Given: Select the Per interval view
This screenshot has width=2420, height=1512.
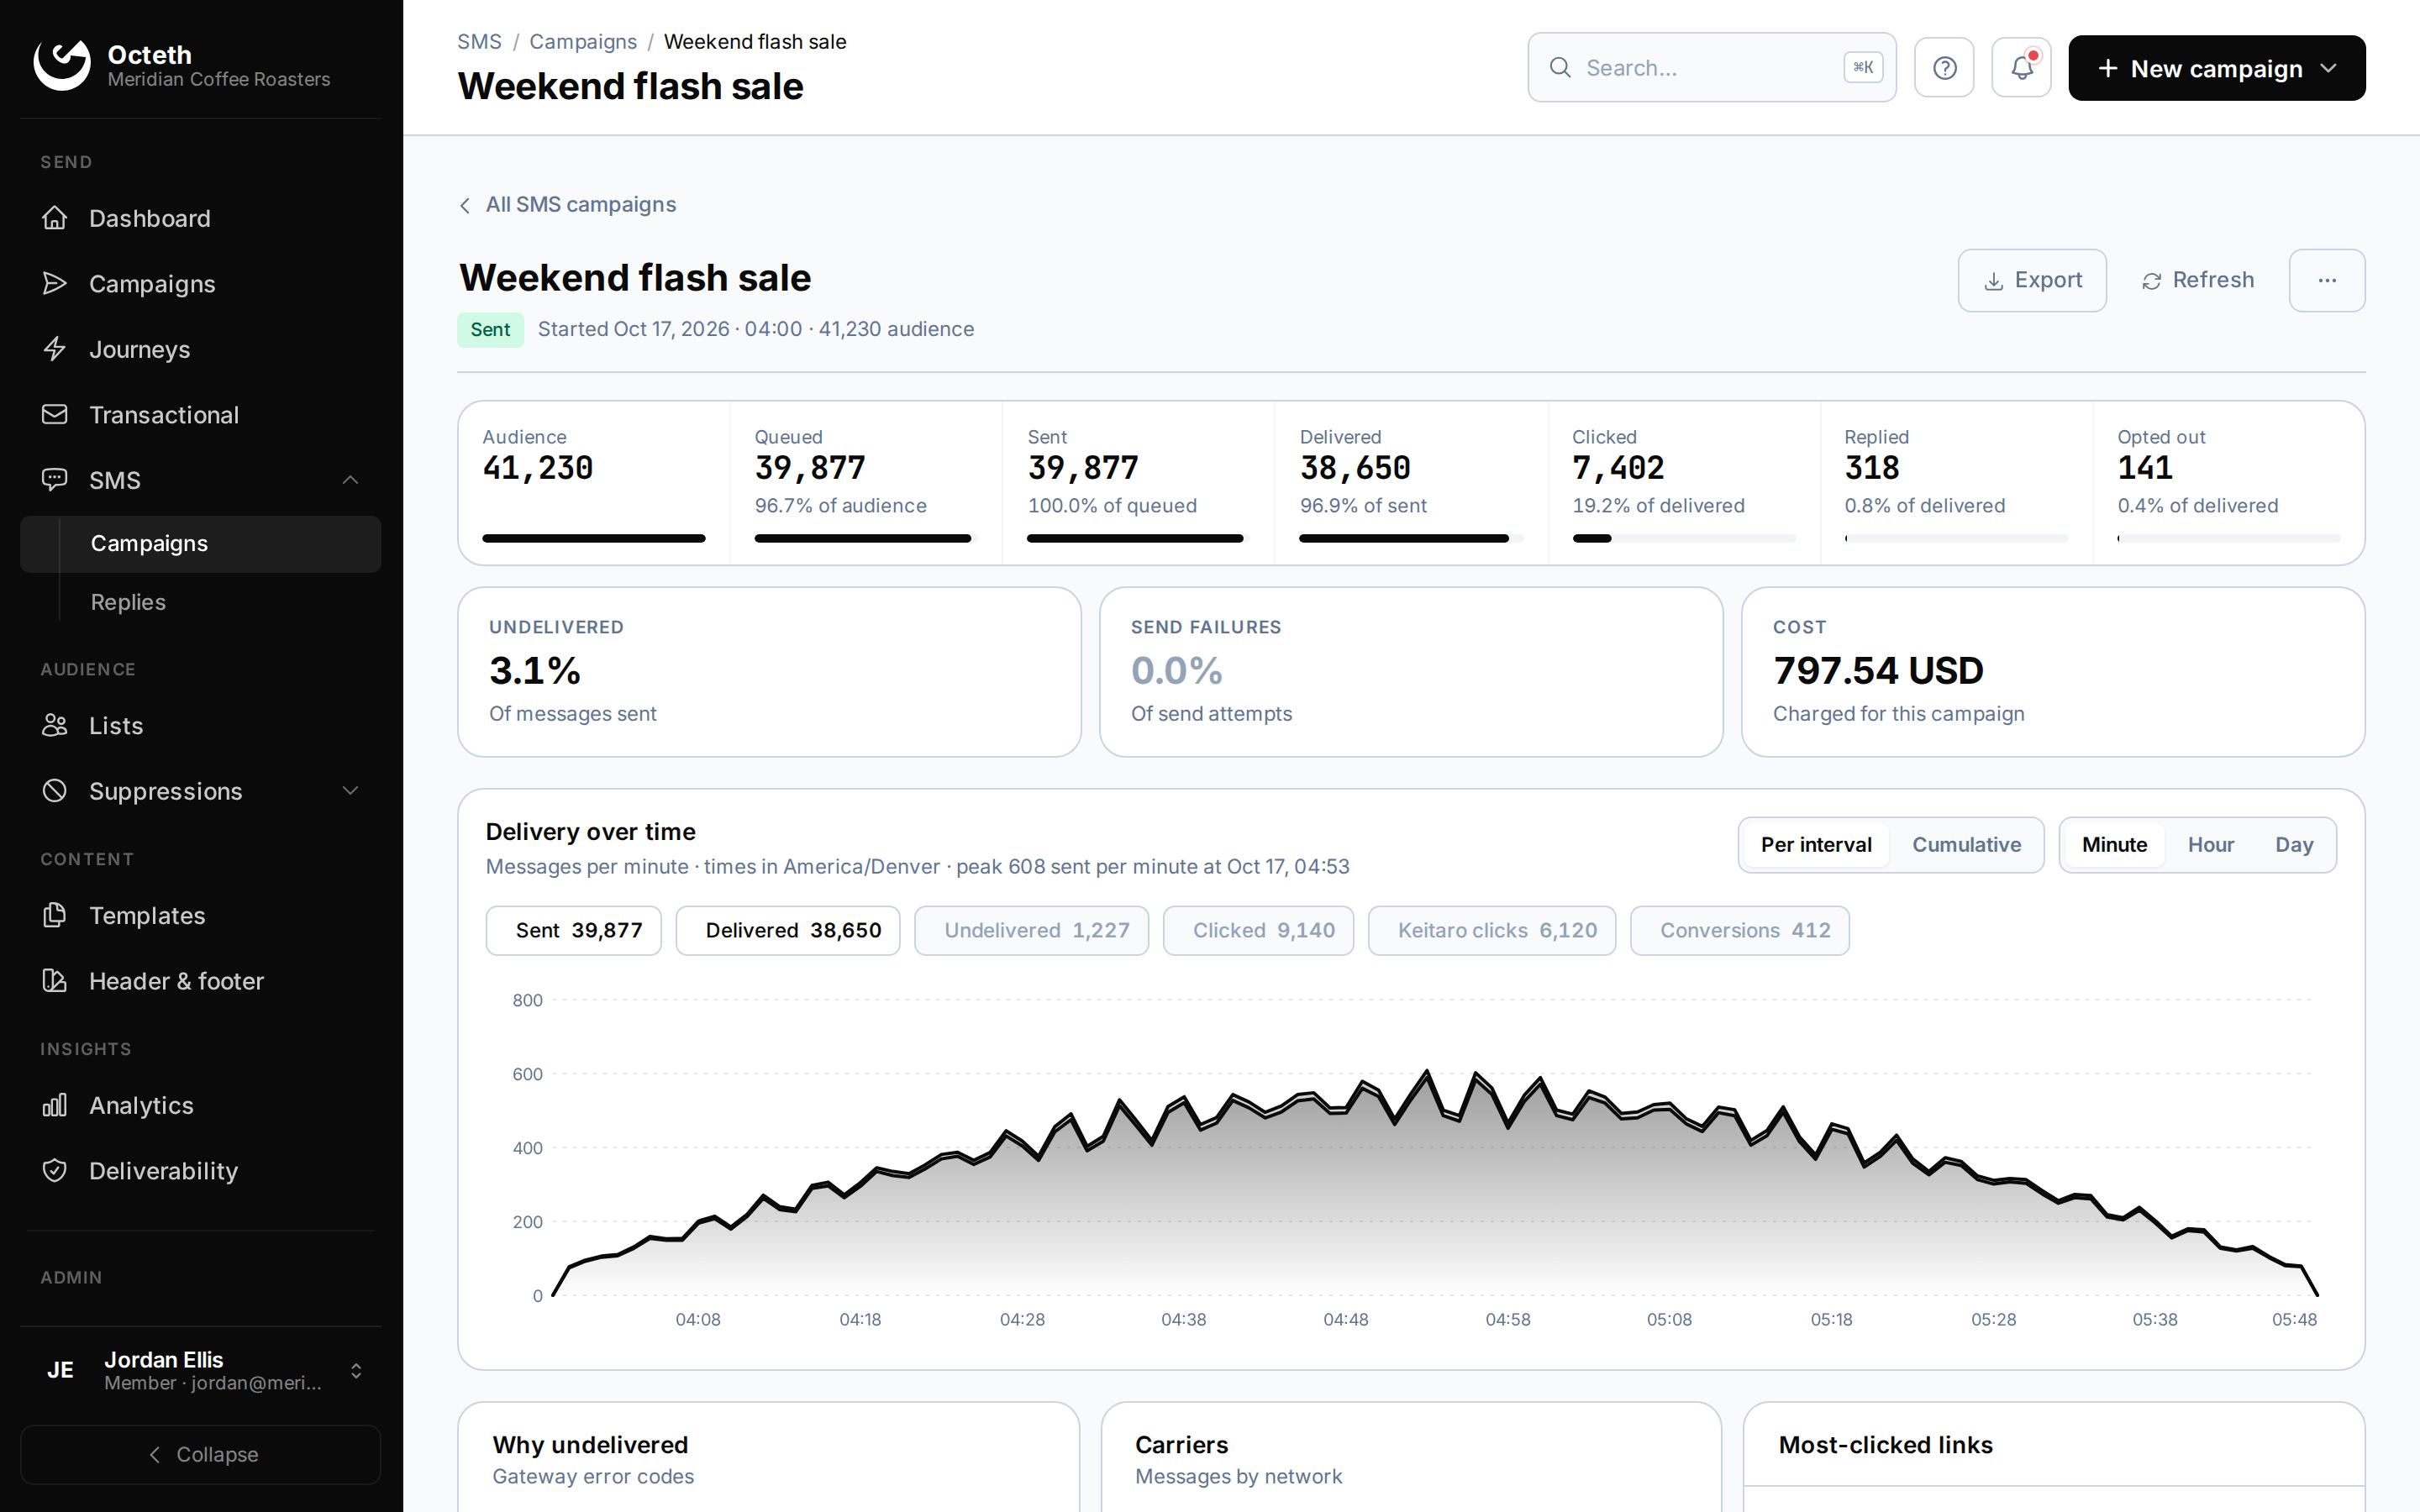Looking at the screenshot, I should pyautogui.click(x=1816, y=845).
